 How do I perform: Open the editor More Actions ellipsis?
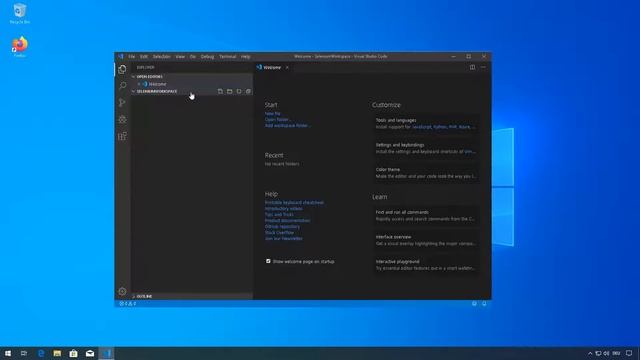point(483,67)
